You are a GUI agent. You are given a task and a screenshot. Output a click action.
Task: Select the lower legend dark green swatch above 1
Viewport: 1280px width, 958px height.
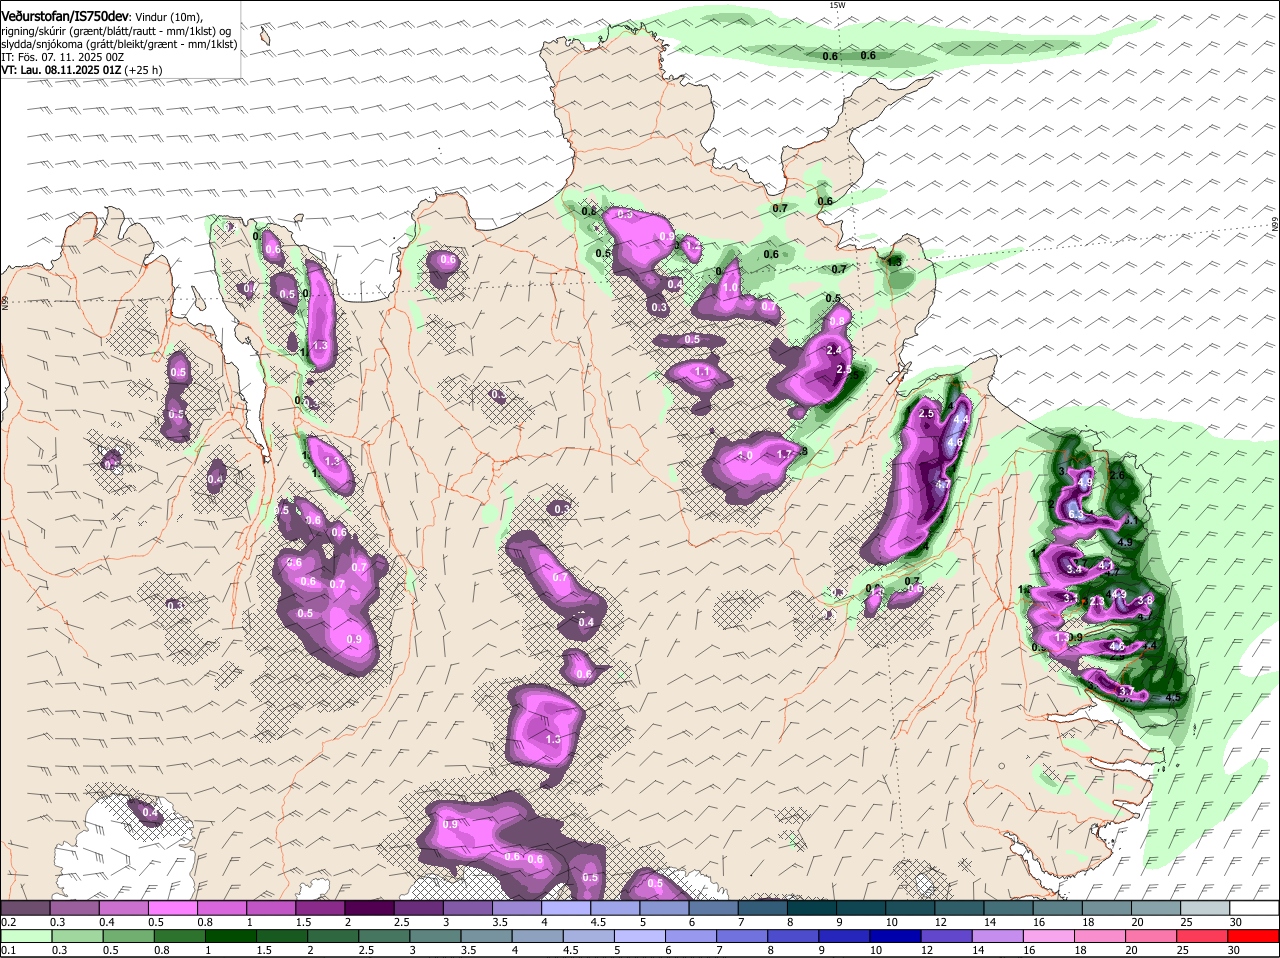tap(231, 936)
